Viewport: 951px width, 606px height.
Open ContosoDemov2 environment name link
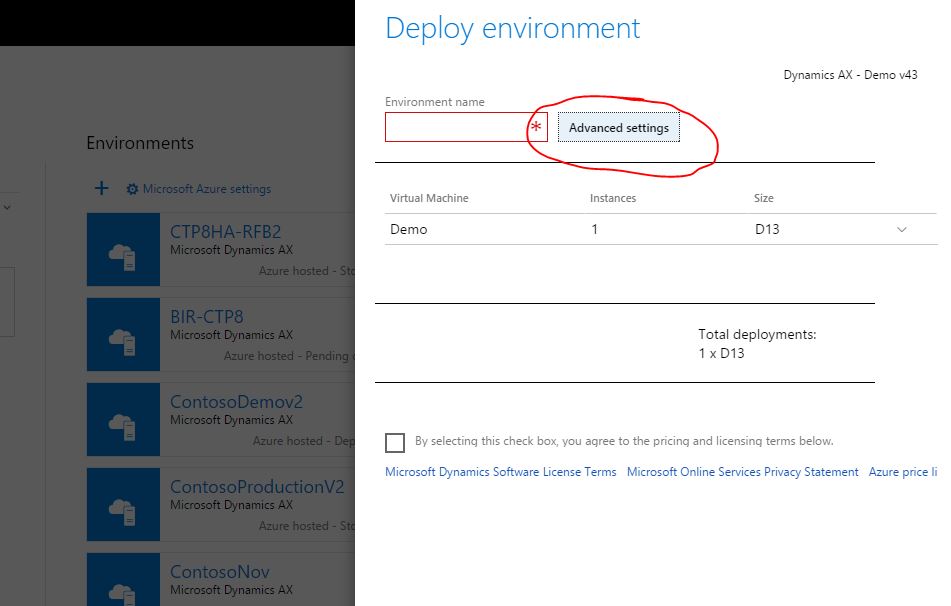237,402
